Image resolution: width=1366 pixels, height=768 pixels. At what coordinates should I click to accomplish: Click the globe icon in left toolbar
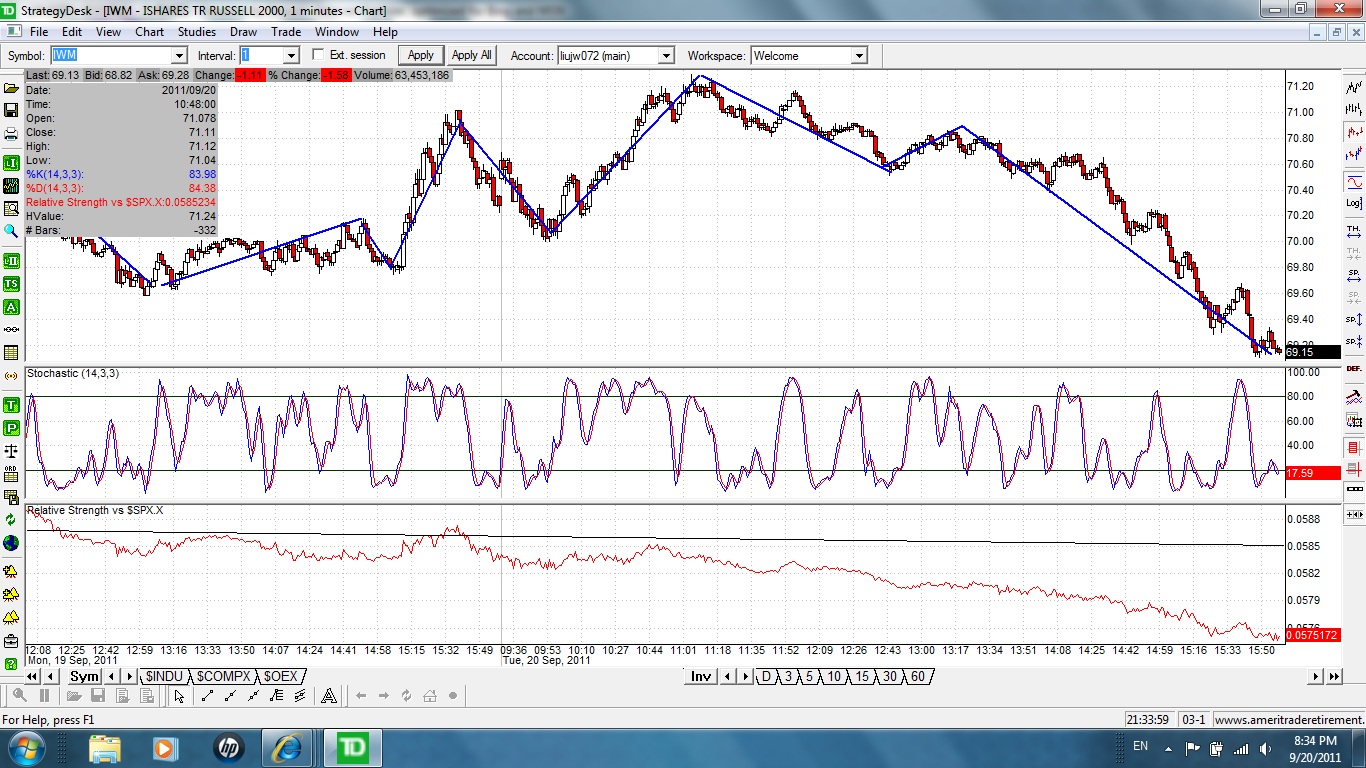point(11,543)
